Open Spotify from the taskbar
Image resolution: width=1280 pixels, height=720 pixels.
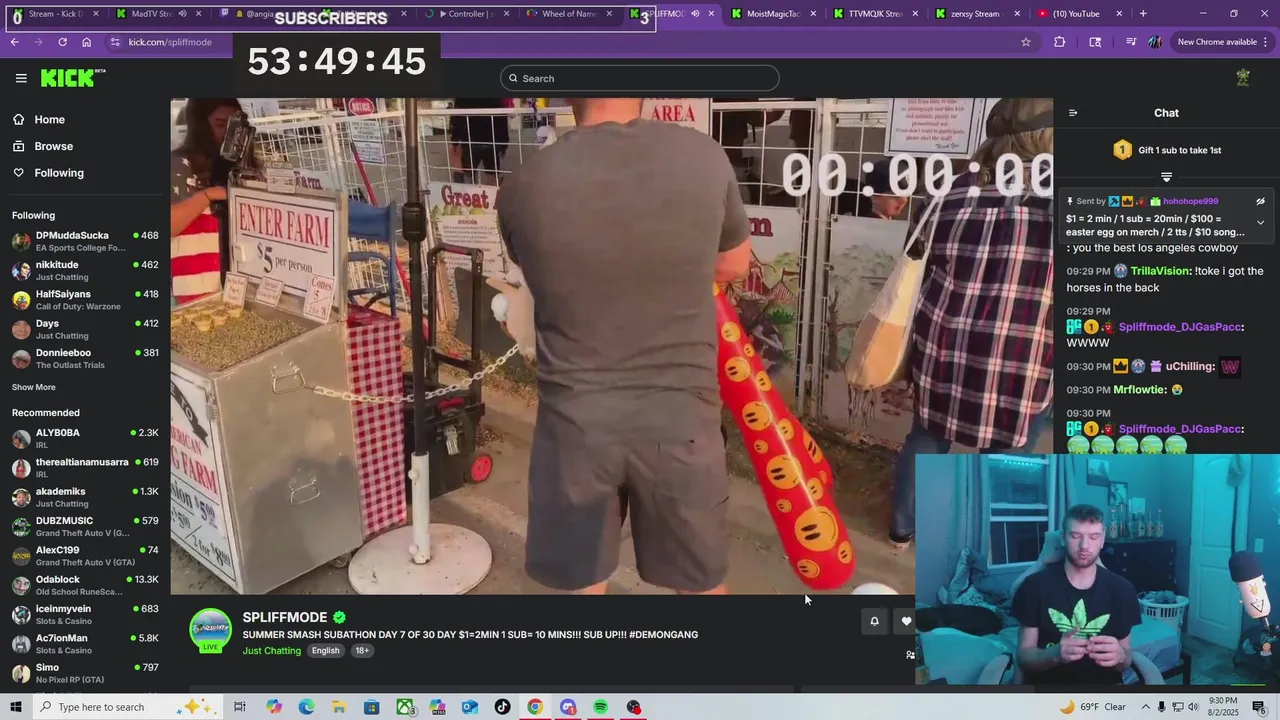(600, 707)
